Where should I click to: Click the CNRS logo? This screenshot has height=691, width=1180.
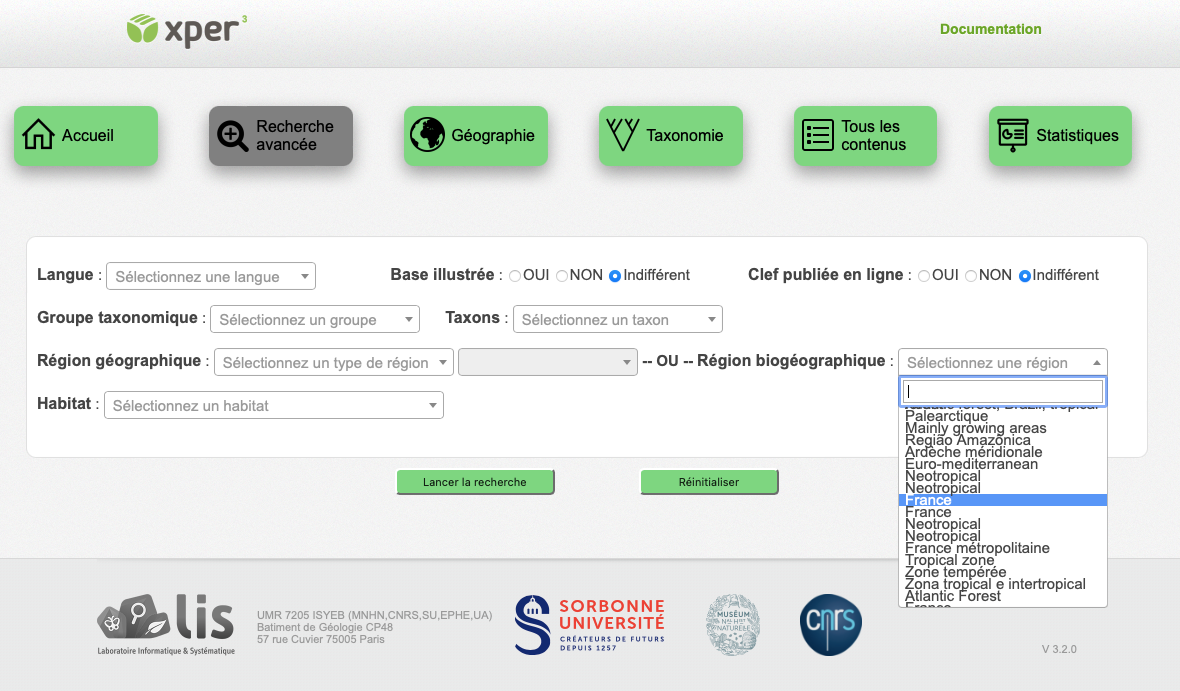click(x=831, y=624)
